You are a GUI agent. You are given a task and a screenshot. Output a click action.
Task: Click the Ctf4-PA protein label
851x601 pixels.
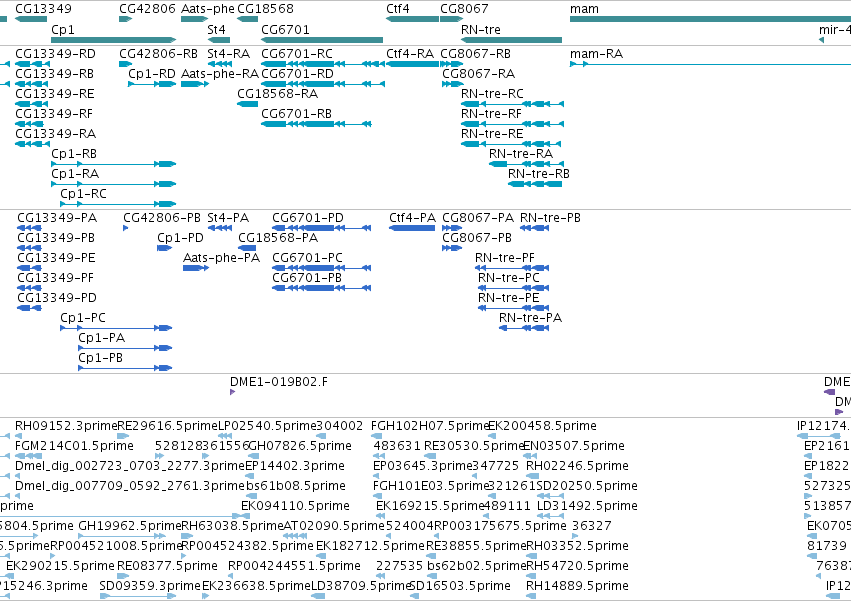coord(412,218)
